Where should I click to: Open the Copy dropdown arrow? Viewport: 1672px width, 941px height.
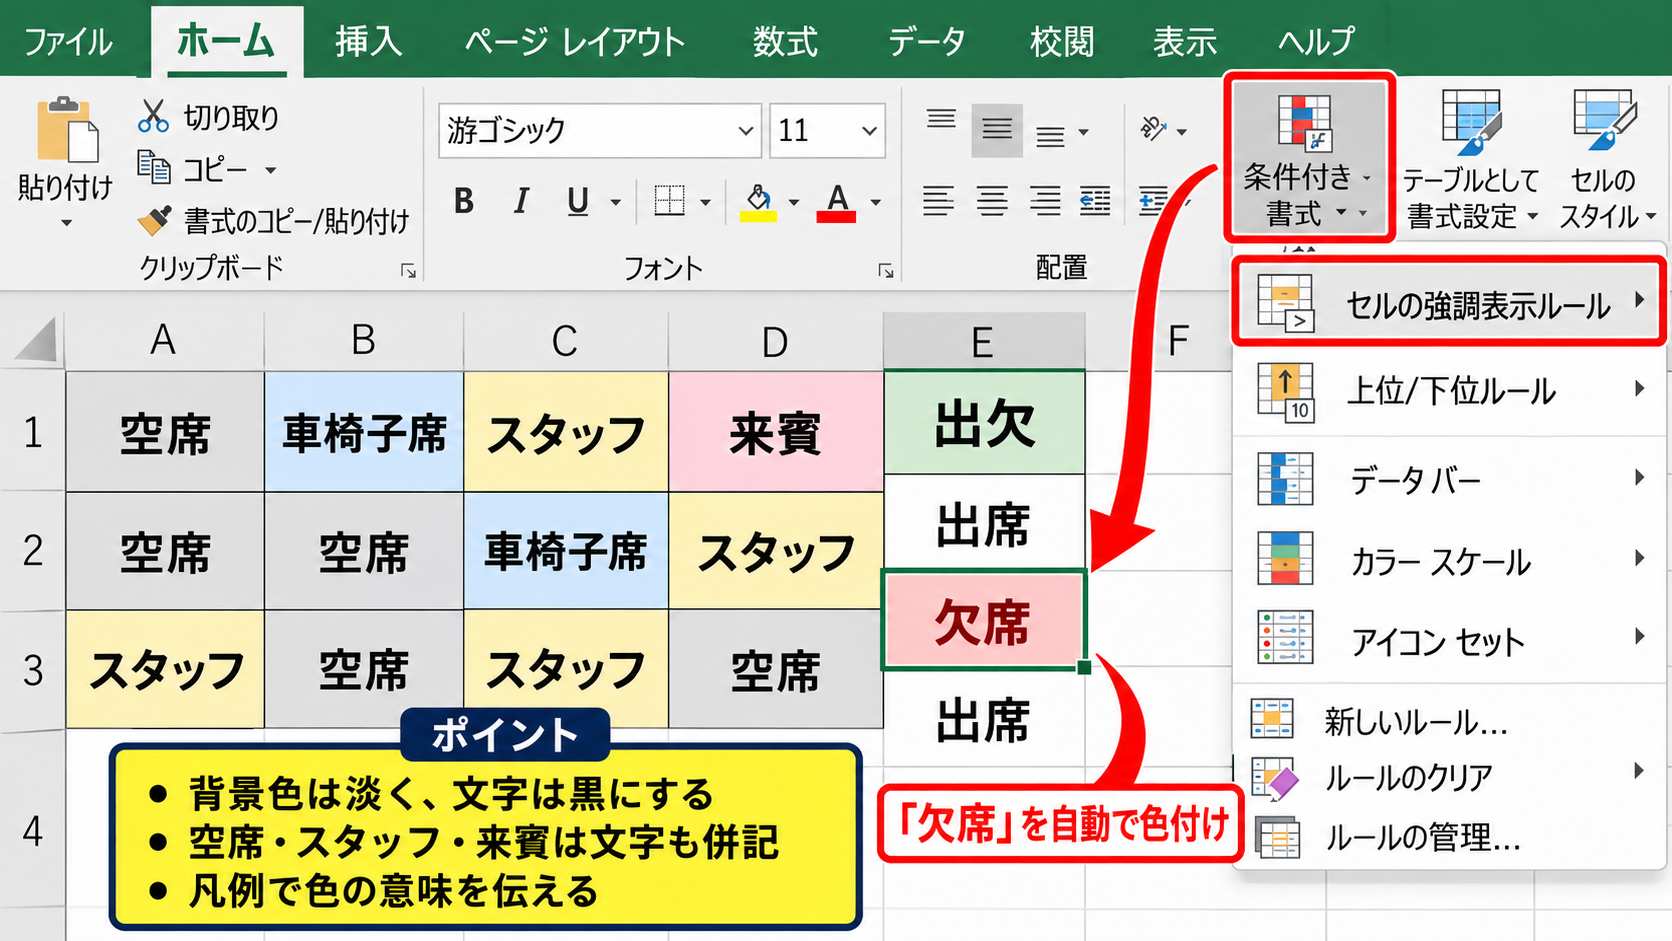tap(270, 171)
